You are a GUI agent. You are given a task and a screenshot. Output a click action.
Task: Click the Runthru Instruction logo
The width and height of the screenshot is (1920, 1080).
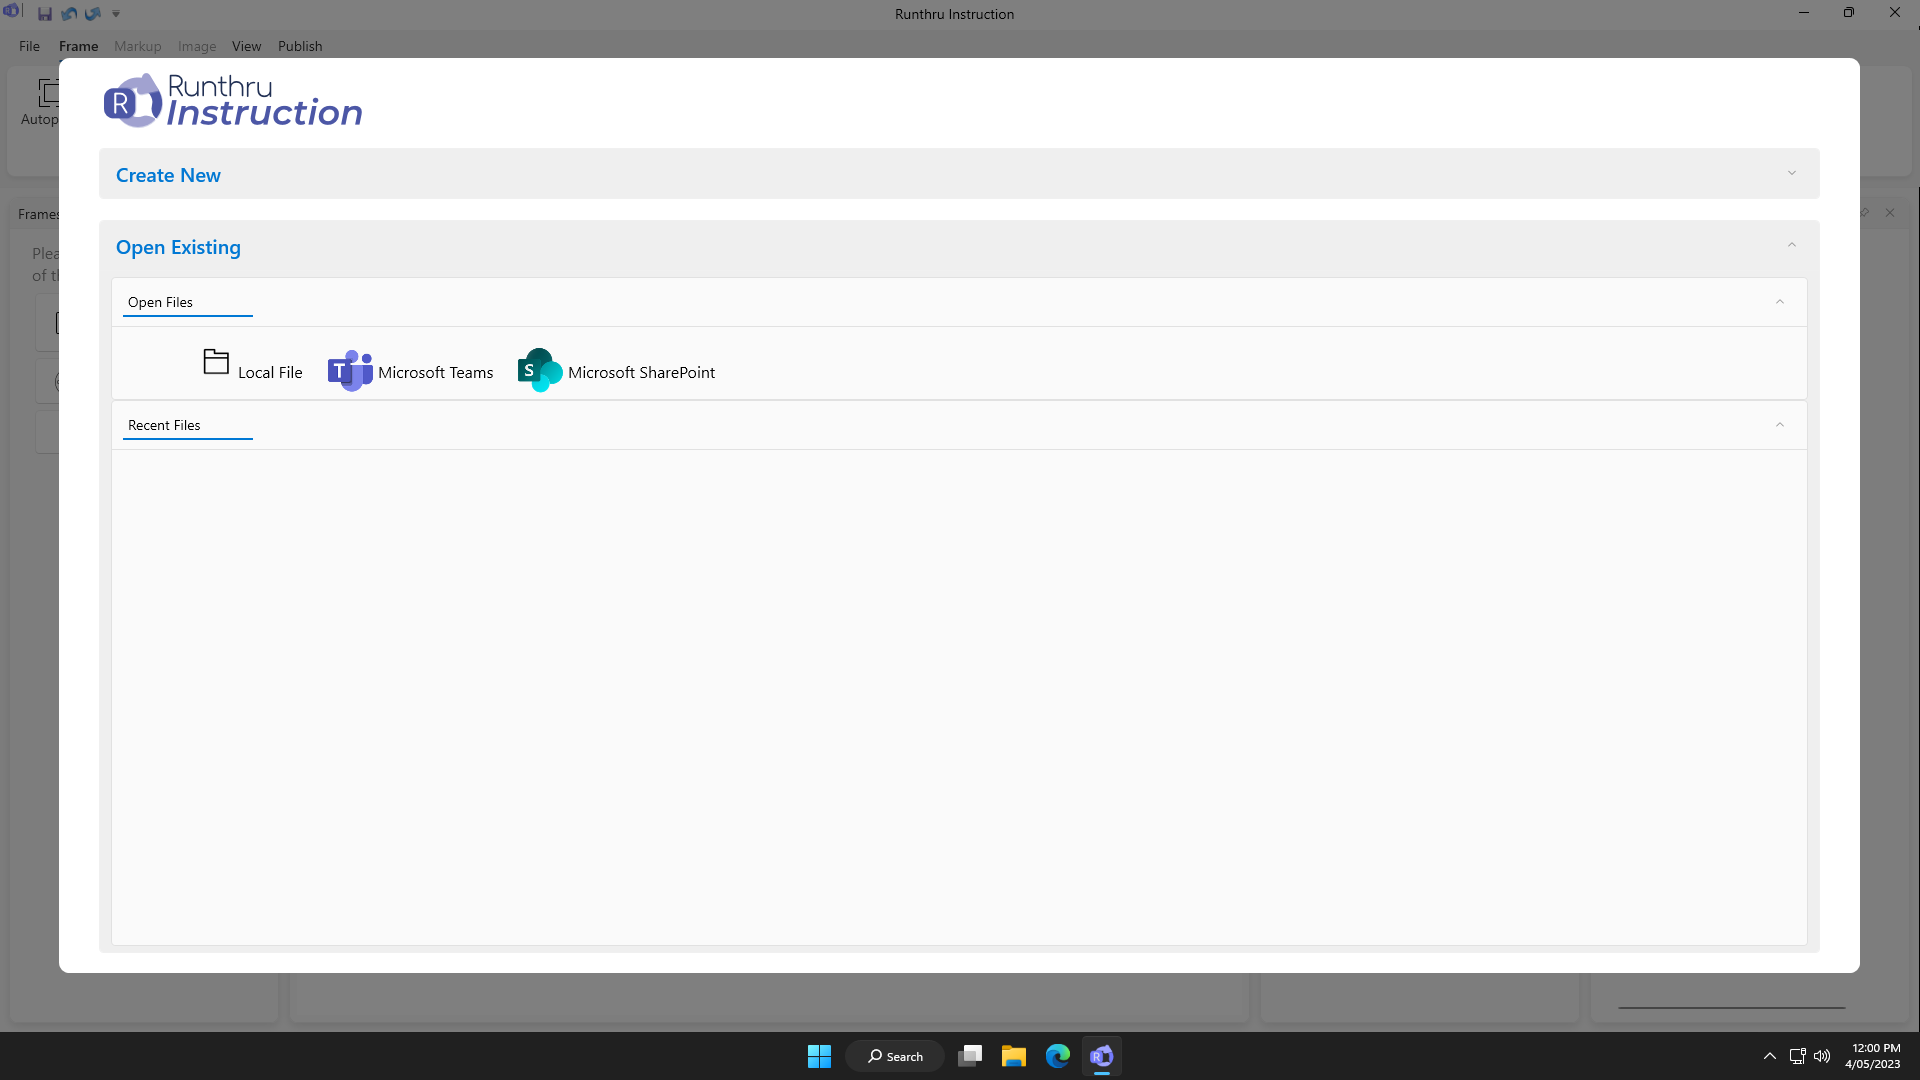[233, 101]
